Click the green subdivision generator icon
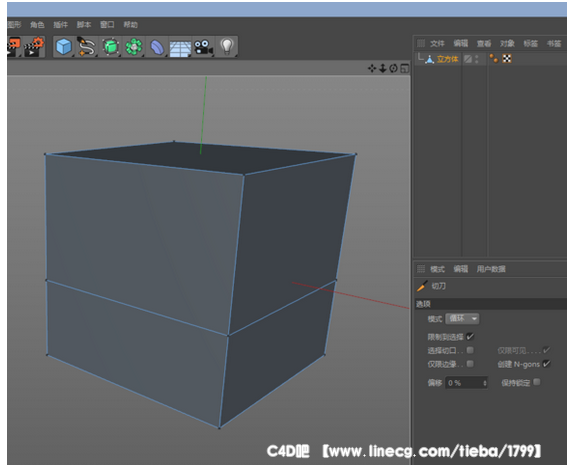The width and height of the screenshot is (567, 468). (x=110, y=47)
